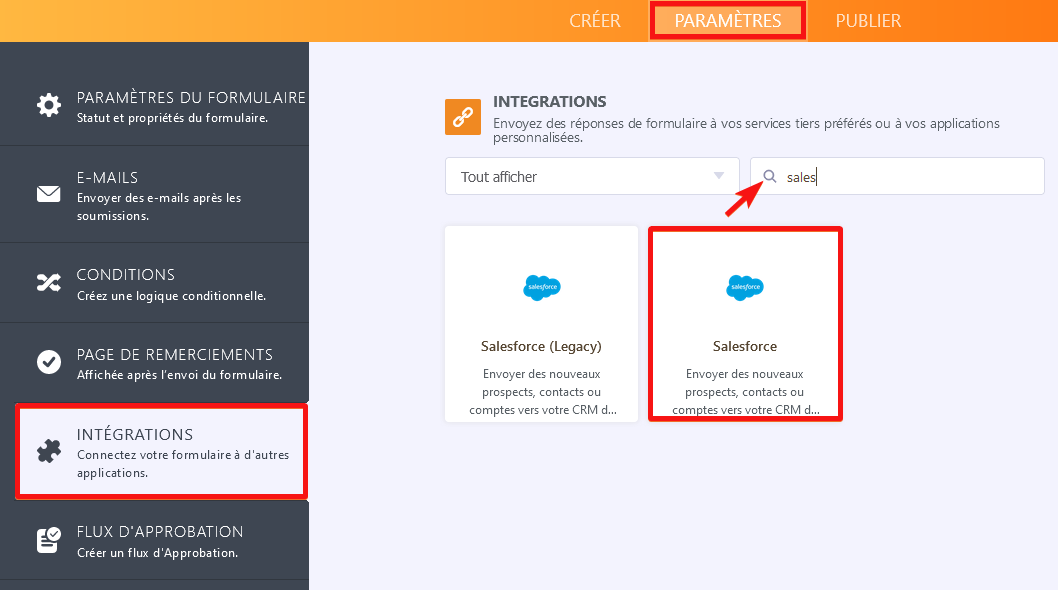This screenshot has height=590, width=1058.
Task: Click the magnifier search icon
Action: point(770,176)
